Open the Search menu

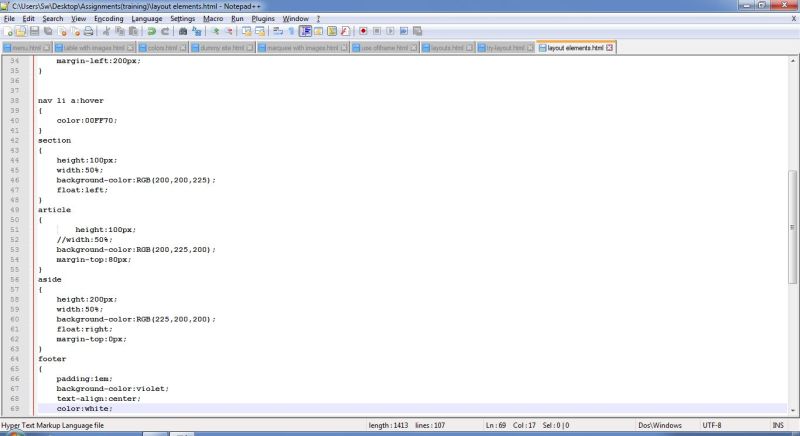coord(53,18)
